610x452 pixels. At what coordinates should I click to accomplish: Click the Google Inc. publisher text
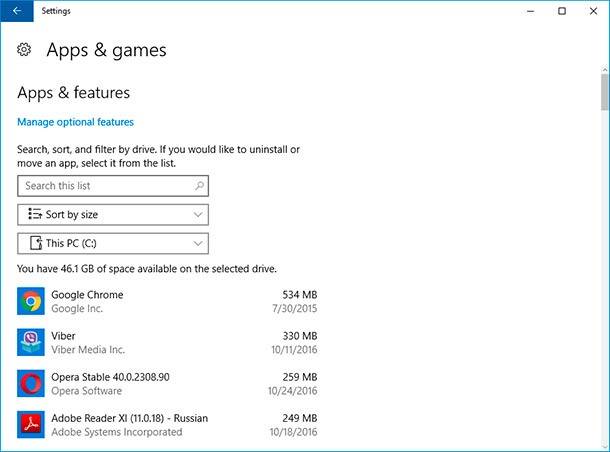(x=77, y=309)
